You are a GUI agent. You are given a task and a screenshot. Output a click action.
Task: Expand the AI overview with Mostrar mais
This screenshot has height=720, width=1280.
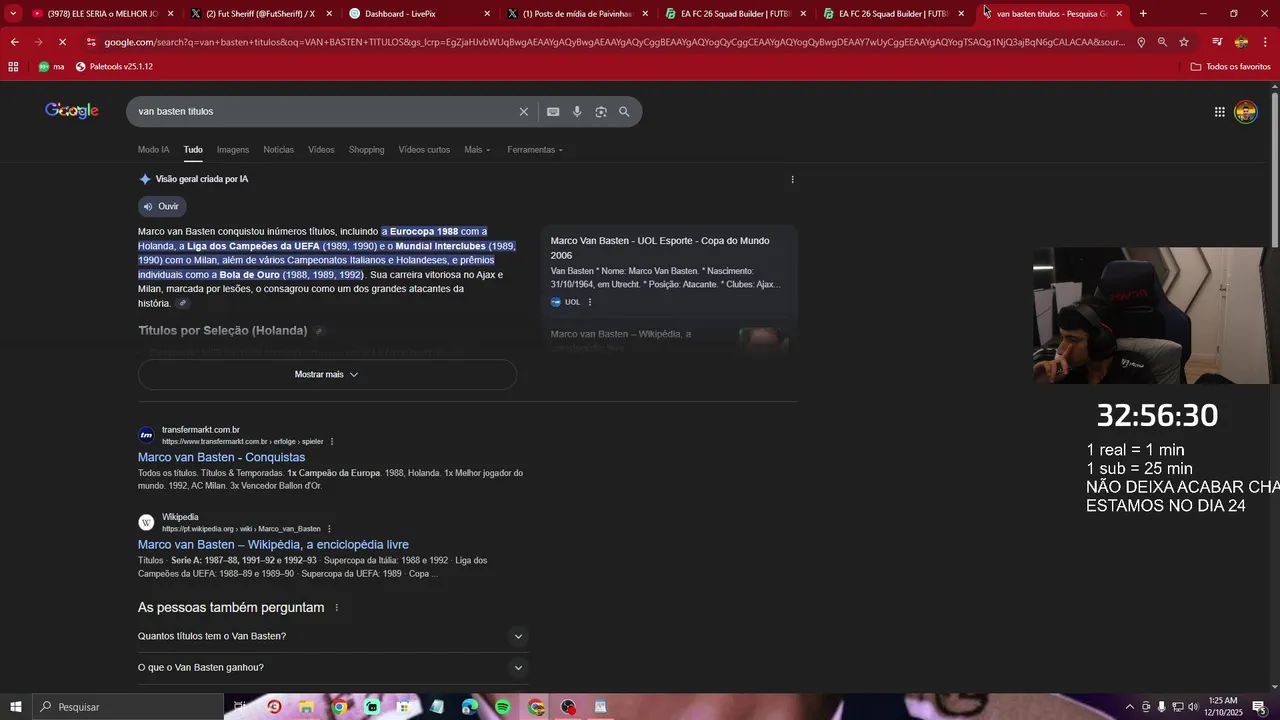(327, 374)
